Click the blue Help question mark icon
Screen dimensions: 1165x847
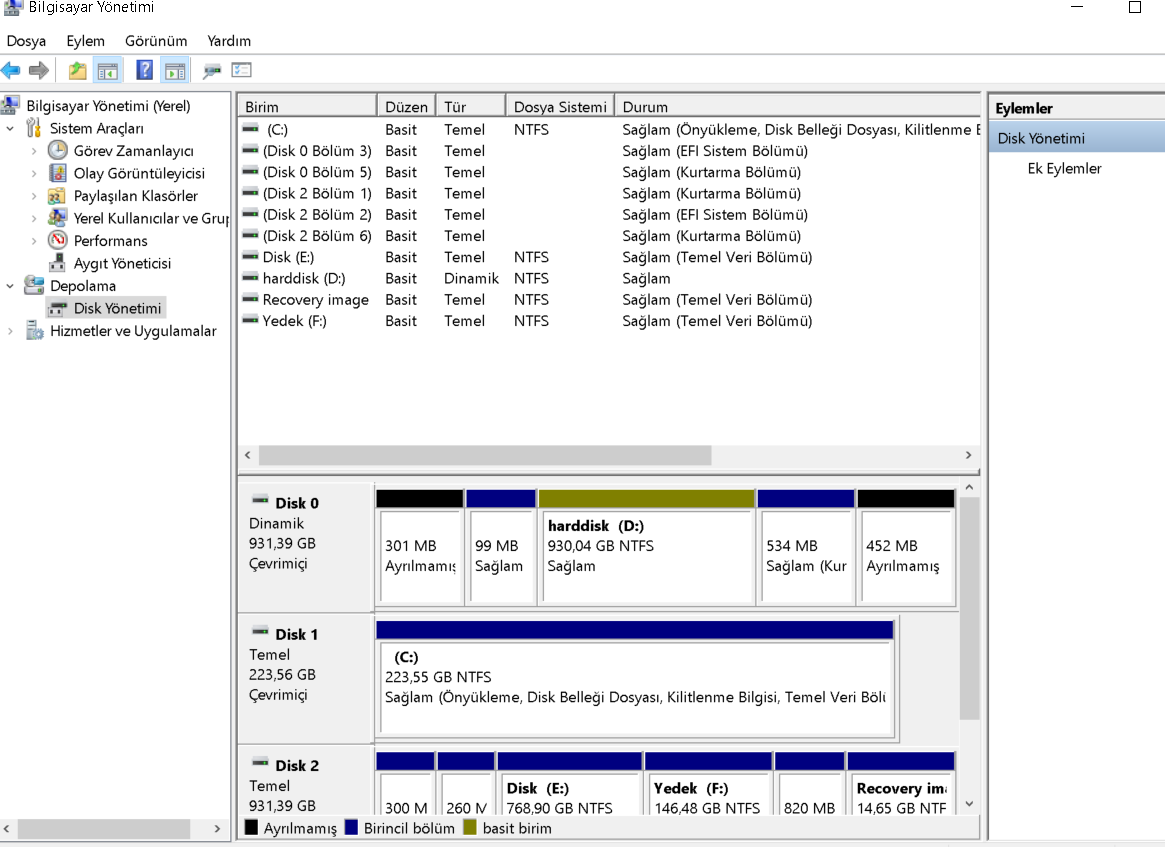pos(144,71)
